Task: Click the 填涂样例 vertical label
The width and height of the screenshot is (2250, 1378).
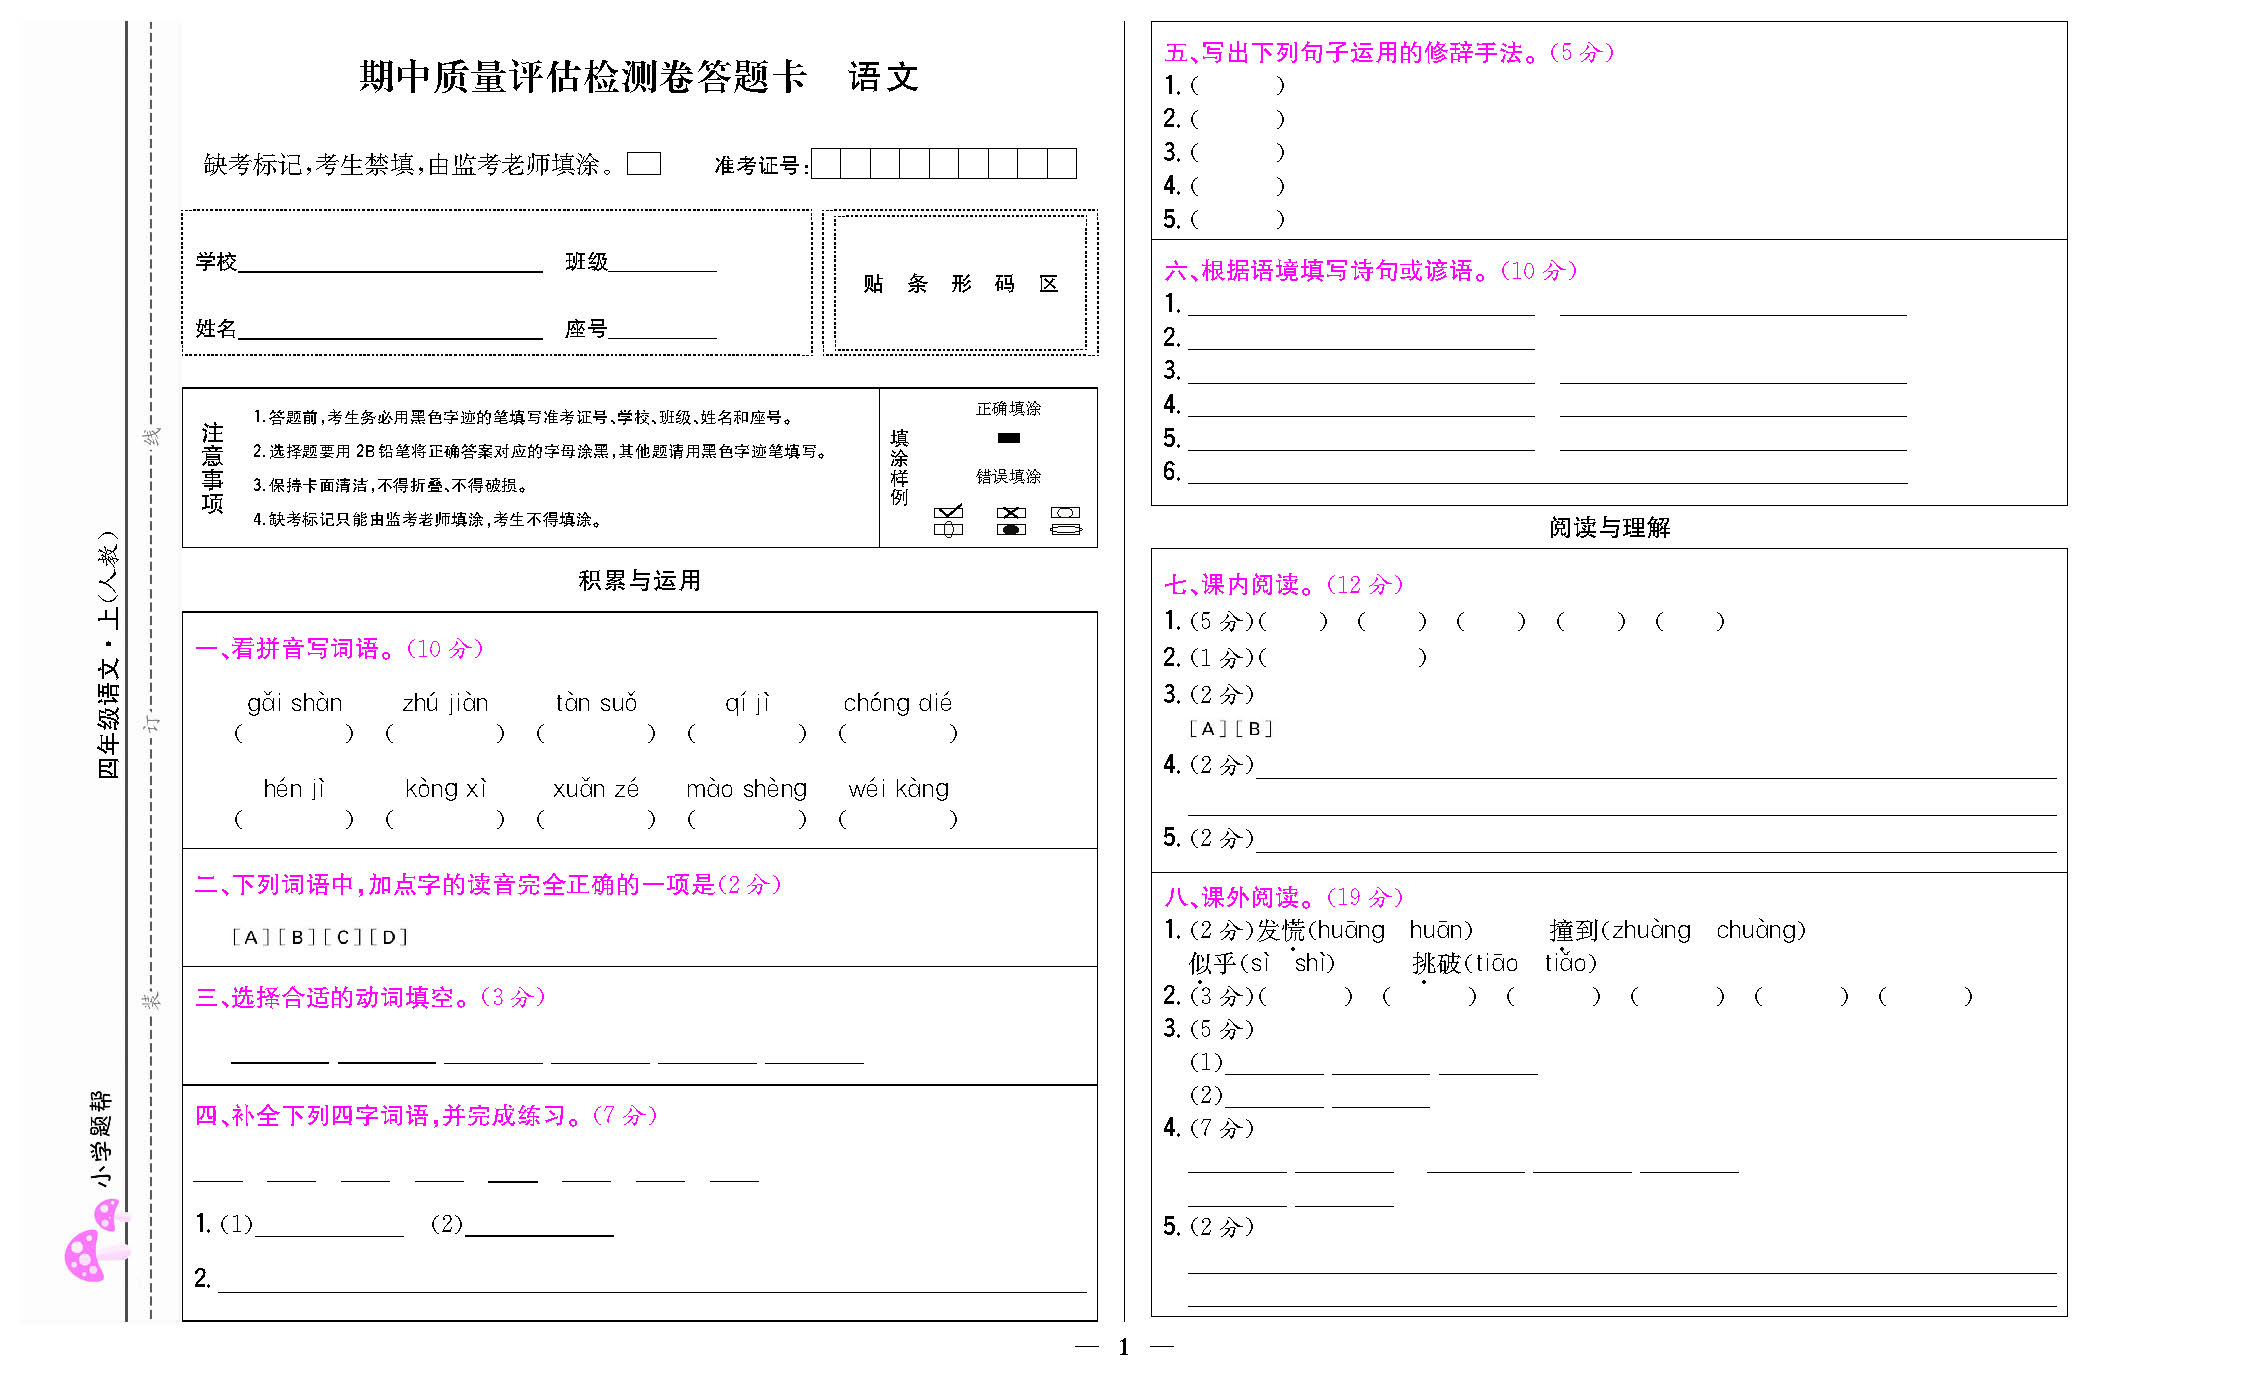Action: click(899, 467)
